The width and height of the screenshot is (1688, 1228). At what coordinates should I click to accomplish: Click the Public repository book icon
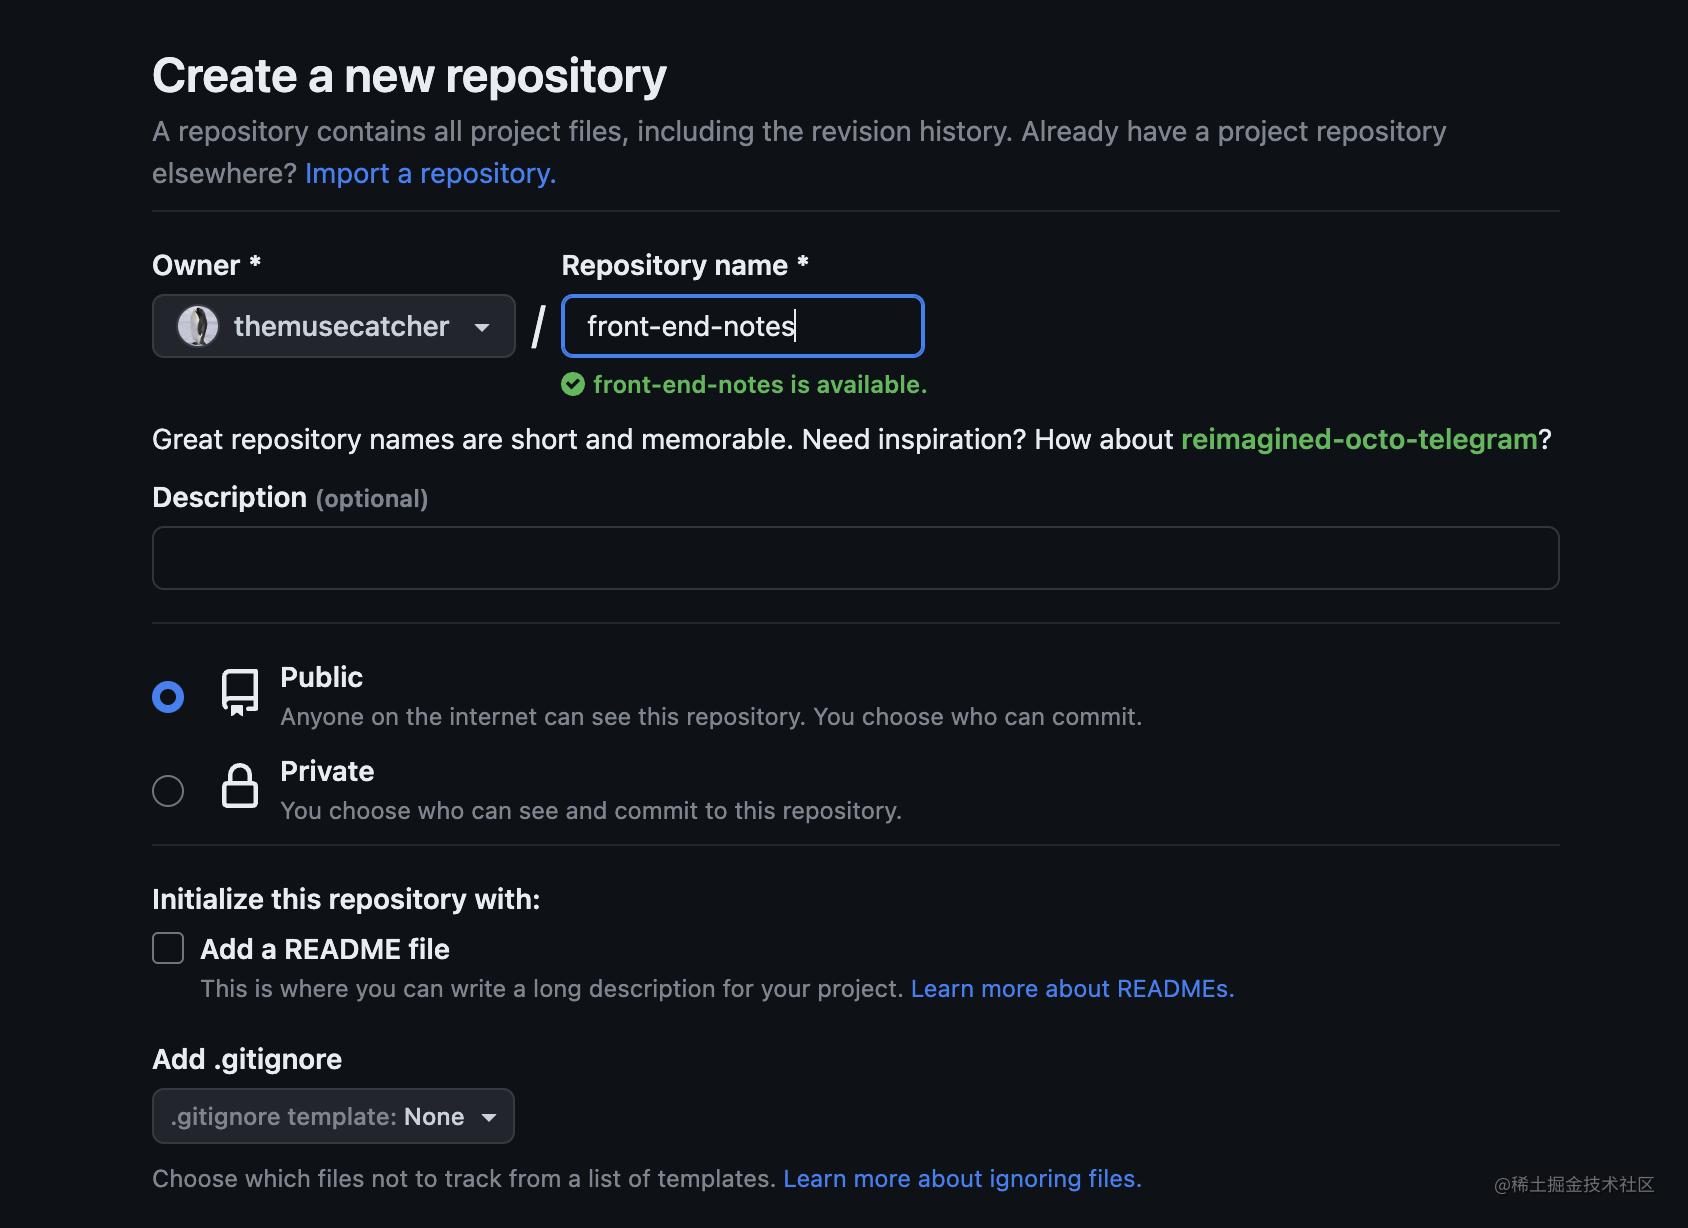click(x=240, y=692)
